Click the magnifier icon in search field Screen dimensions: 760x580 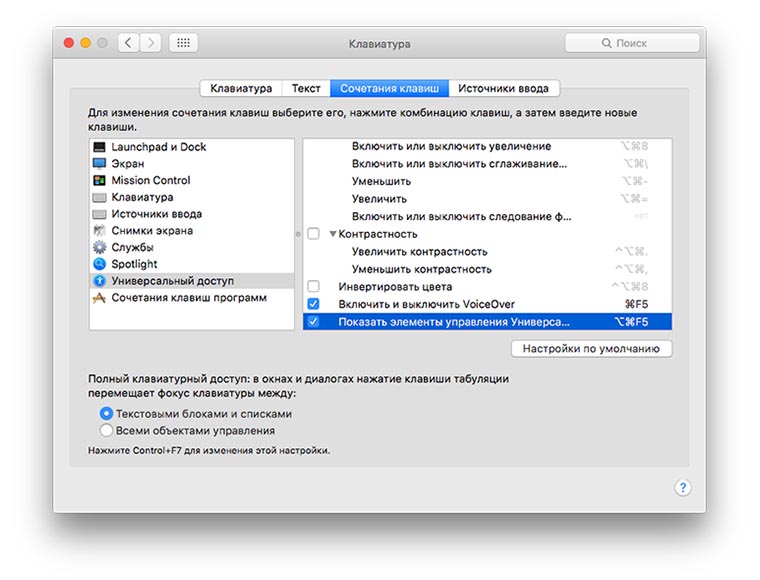606,43
